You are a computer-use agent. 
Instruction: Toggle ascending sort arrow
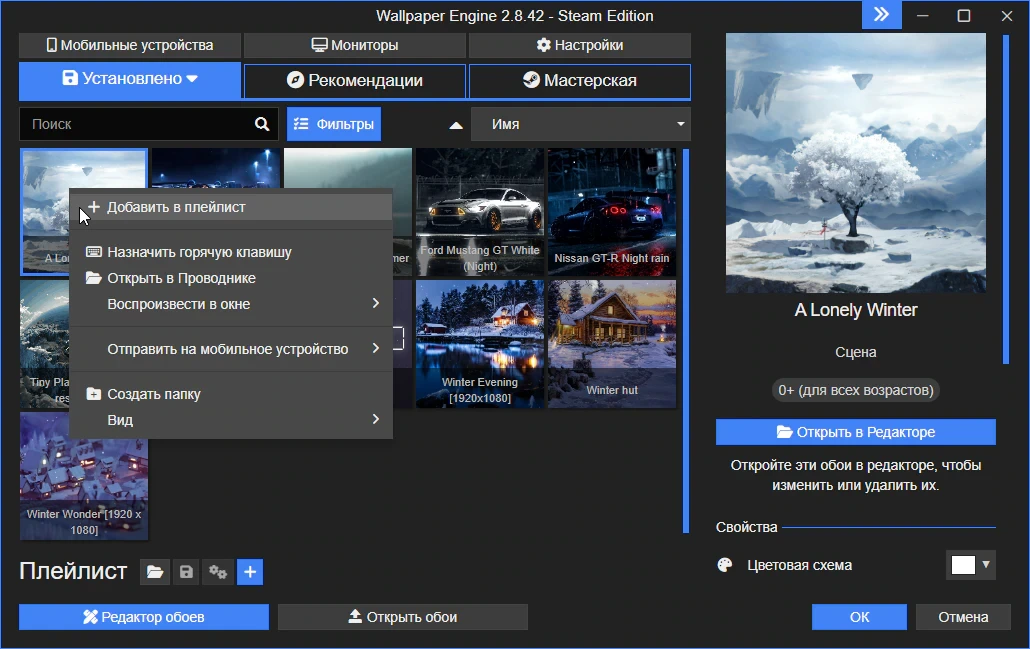point(456,125)
